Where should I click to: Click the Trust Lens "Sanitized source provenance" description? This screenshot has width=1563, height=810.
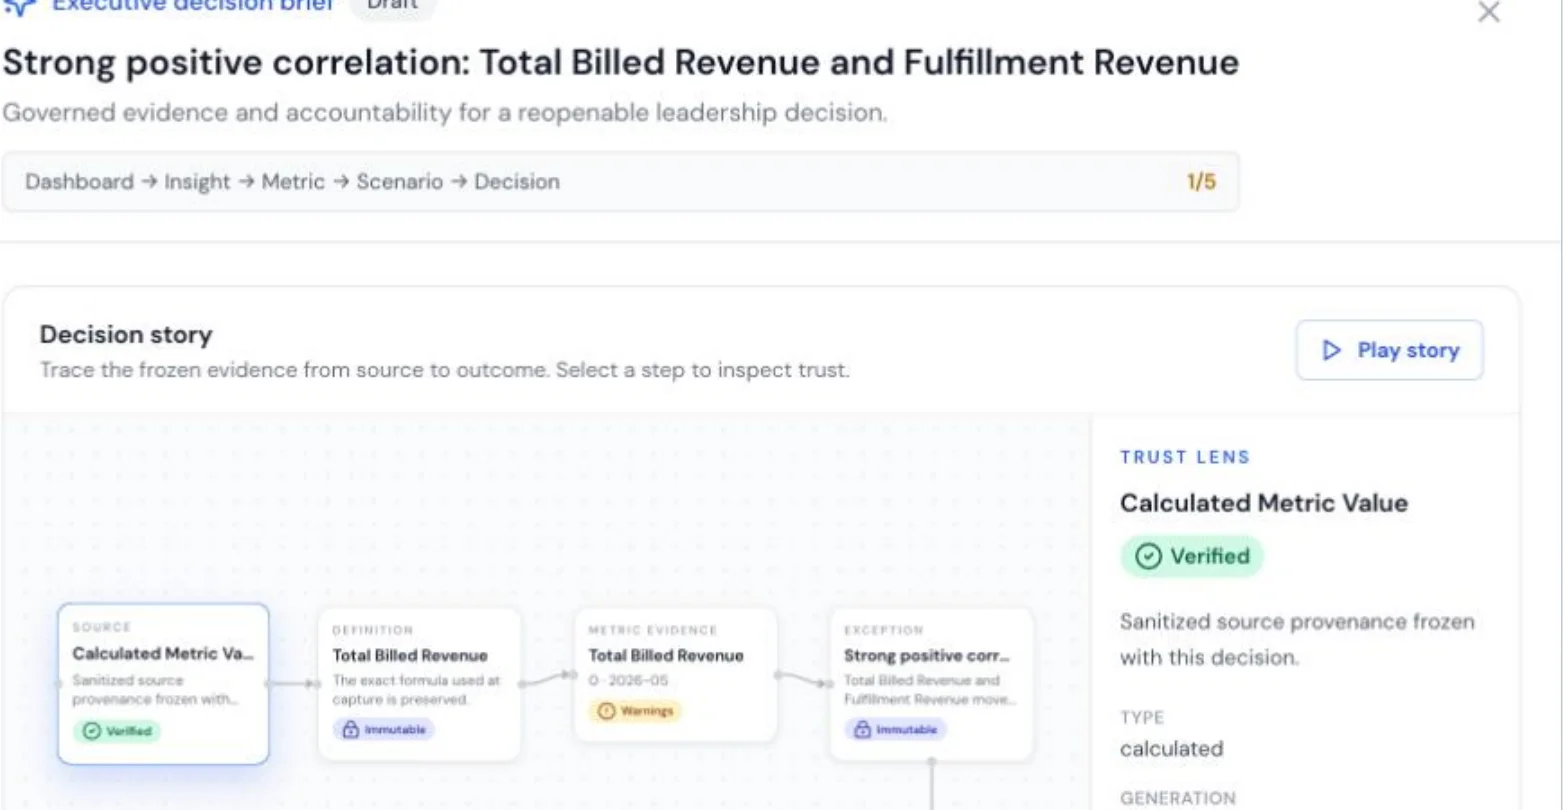[x=1297, y=640]
